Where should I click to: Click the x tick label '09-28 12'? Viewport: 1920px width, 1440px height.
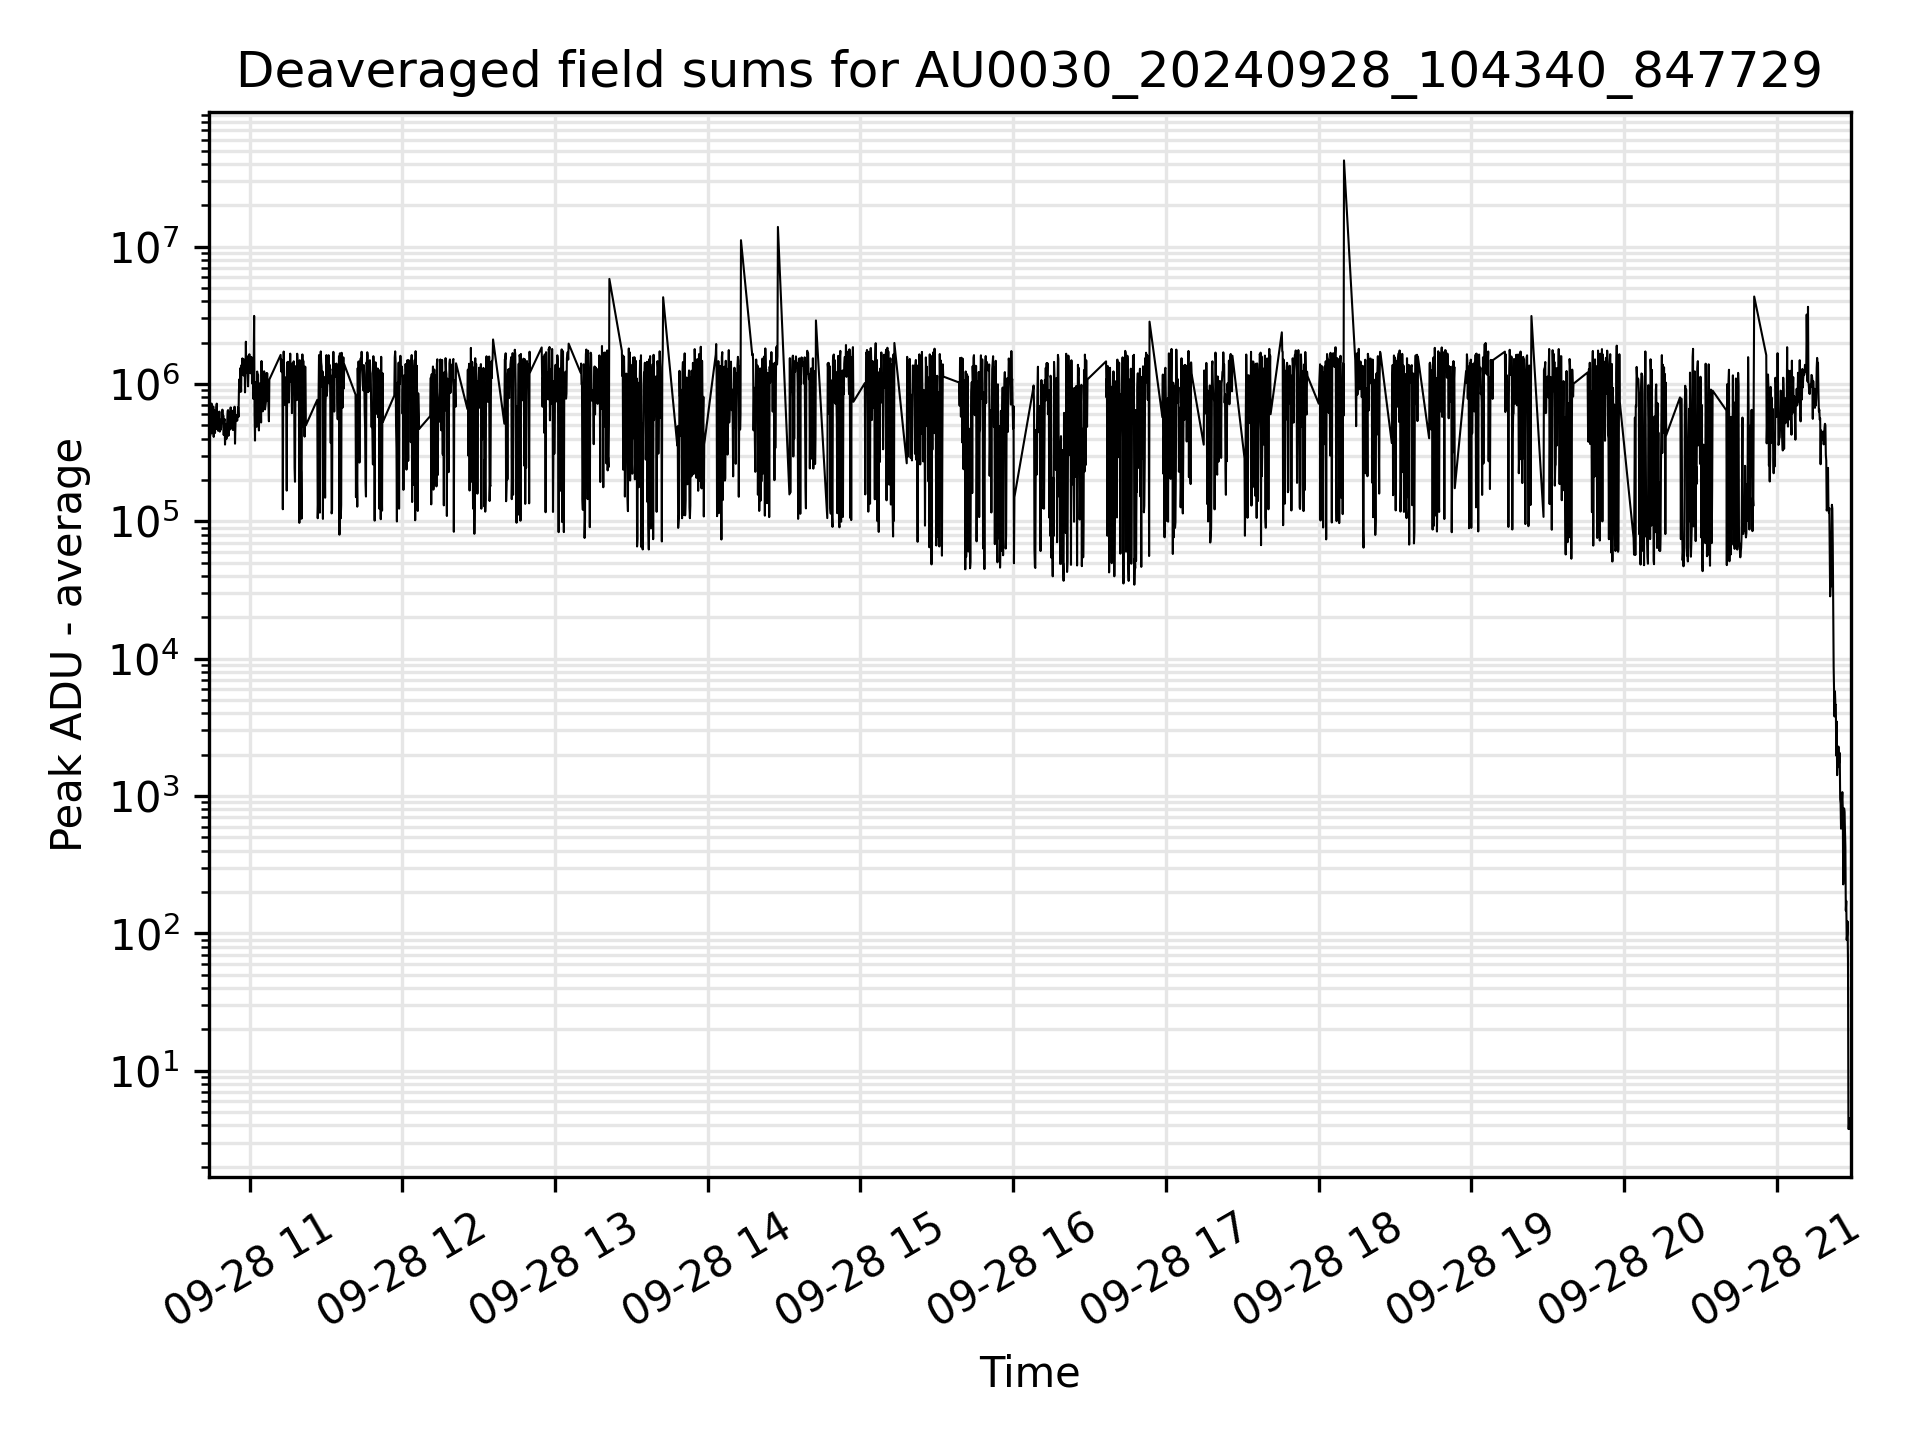point(401,1271)
